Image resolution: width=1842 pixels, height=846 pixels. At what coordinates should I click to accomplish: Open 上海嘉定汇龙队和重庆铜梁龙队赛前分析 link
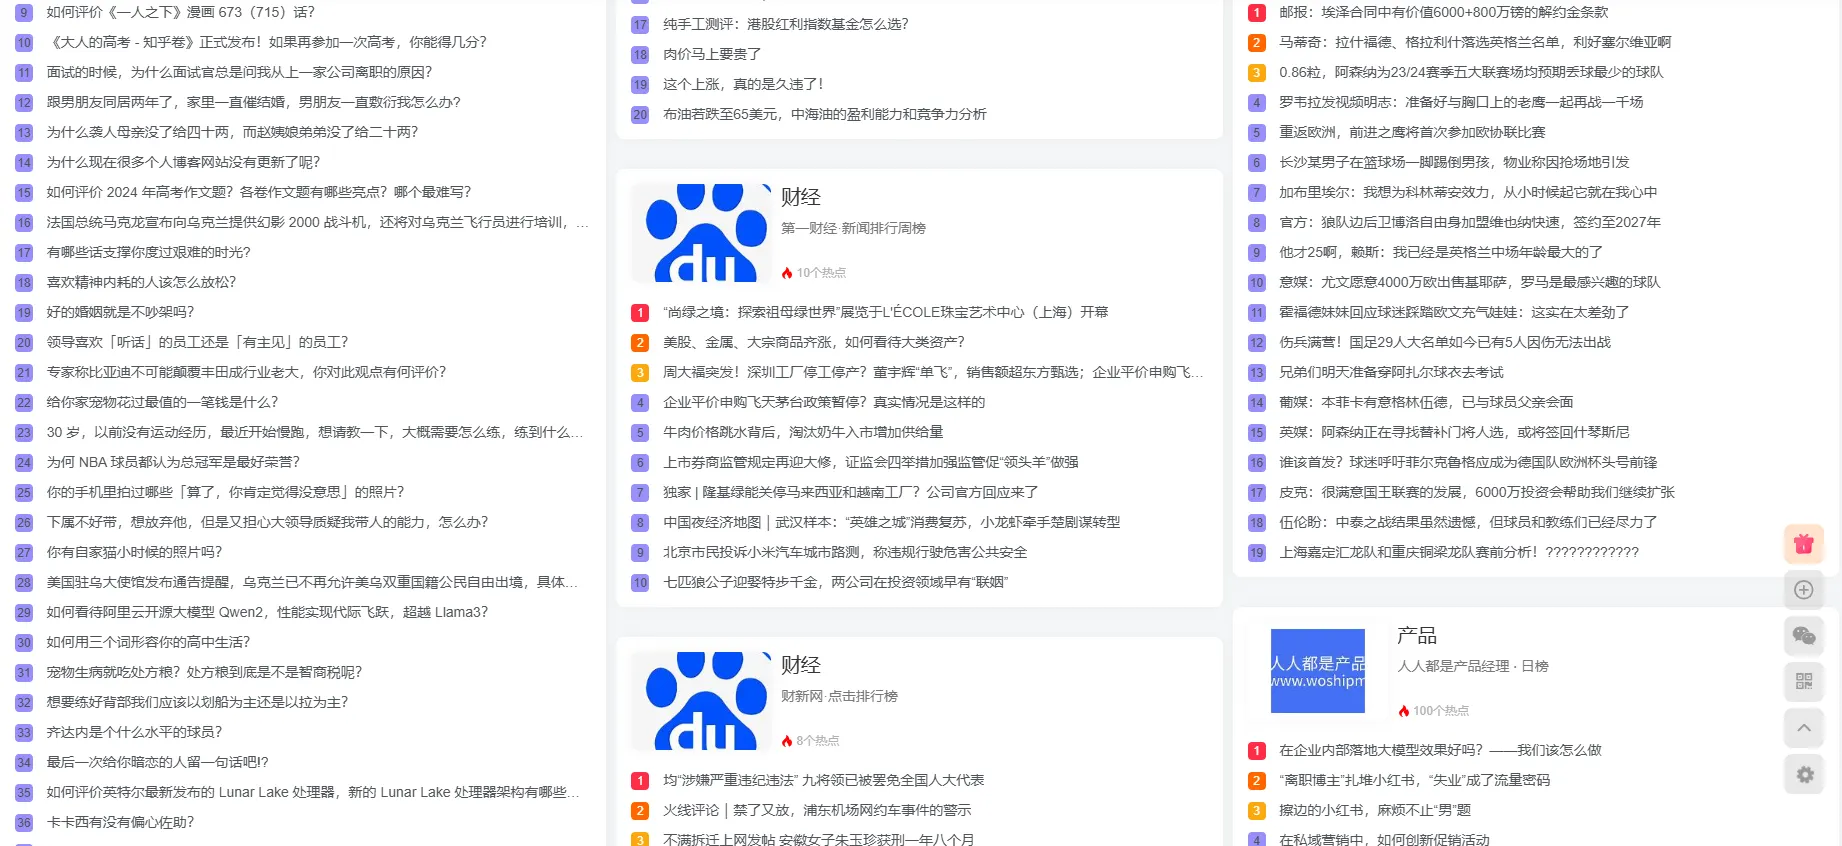(x=1459, y=552)
